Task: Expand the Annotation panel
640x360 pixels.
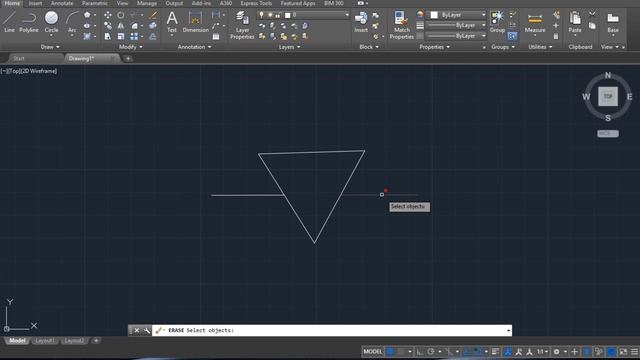Action: [x=194, y=47]
